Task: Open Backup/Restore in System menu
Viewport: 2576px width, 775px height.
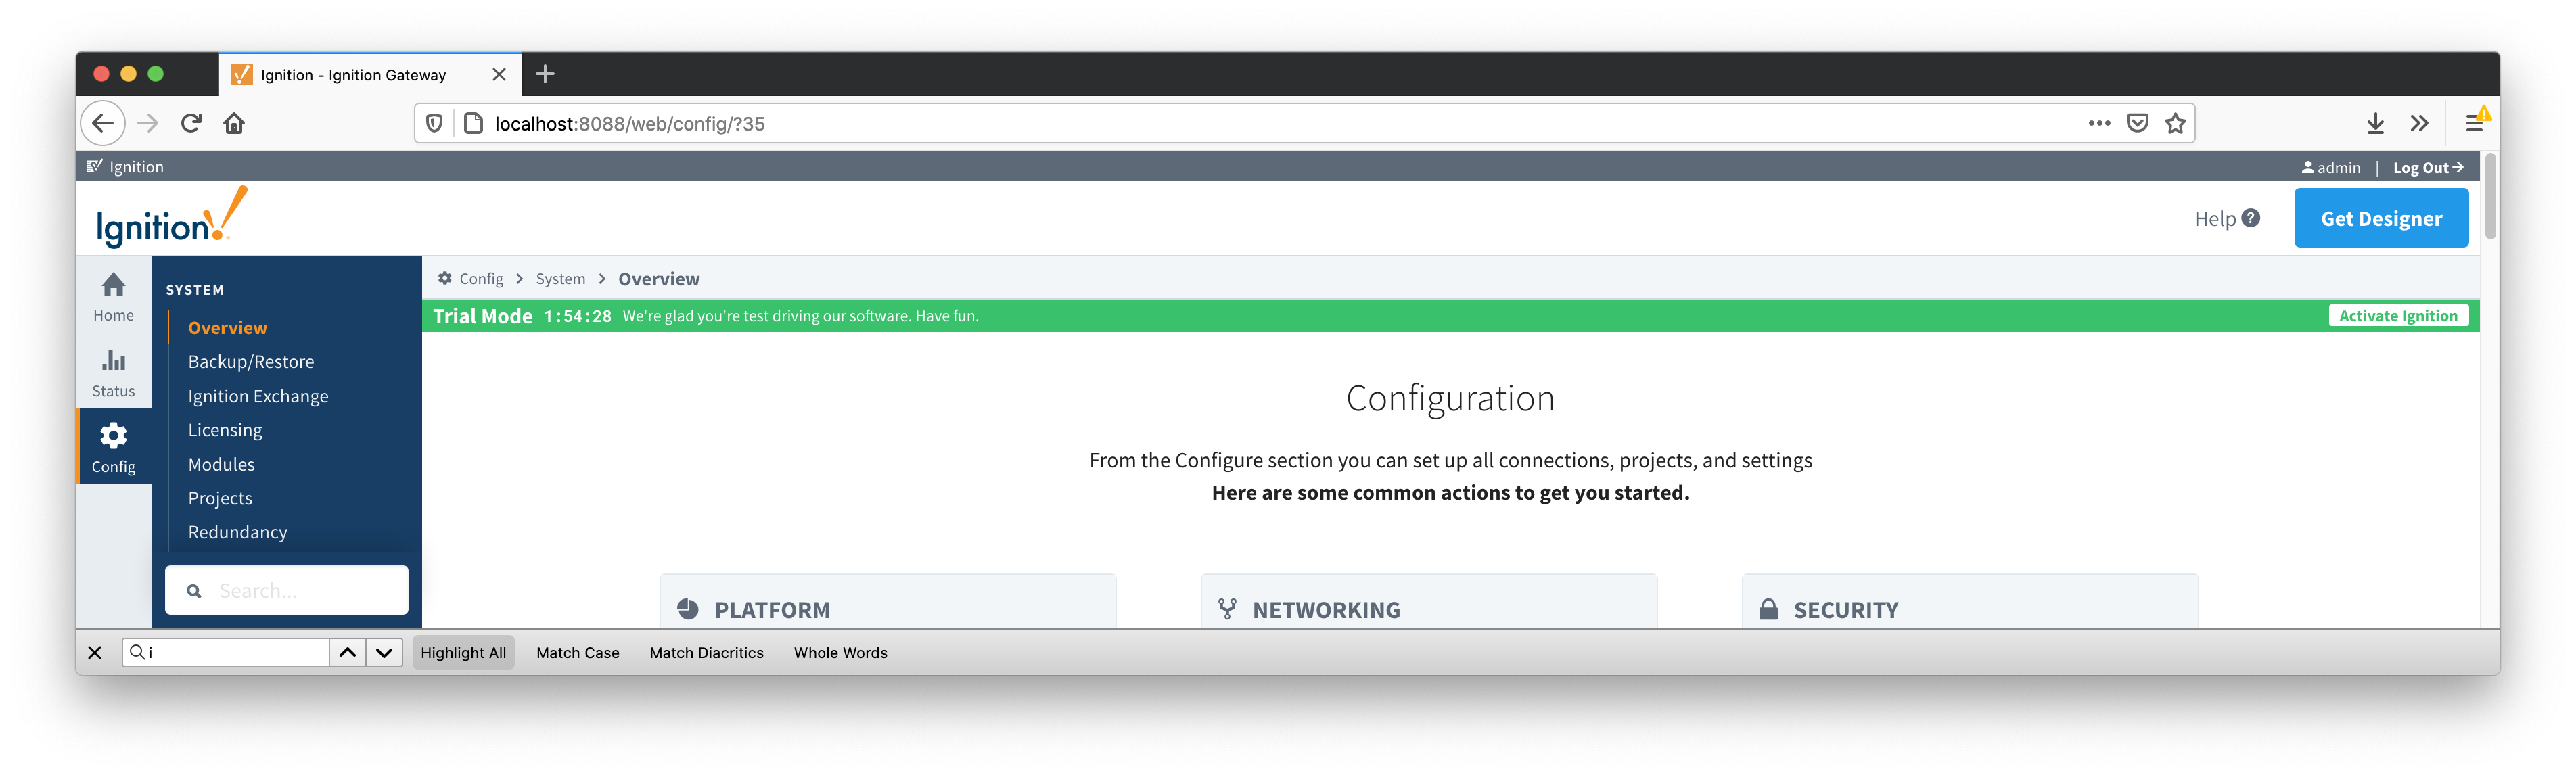Action: [251, 362]
